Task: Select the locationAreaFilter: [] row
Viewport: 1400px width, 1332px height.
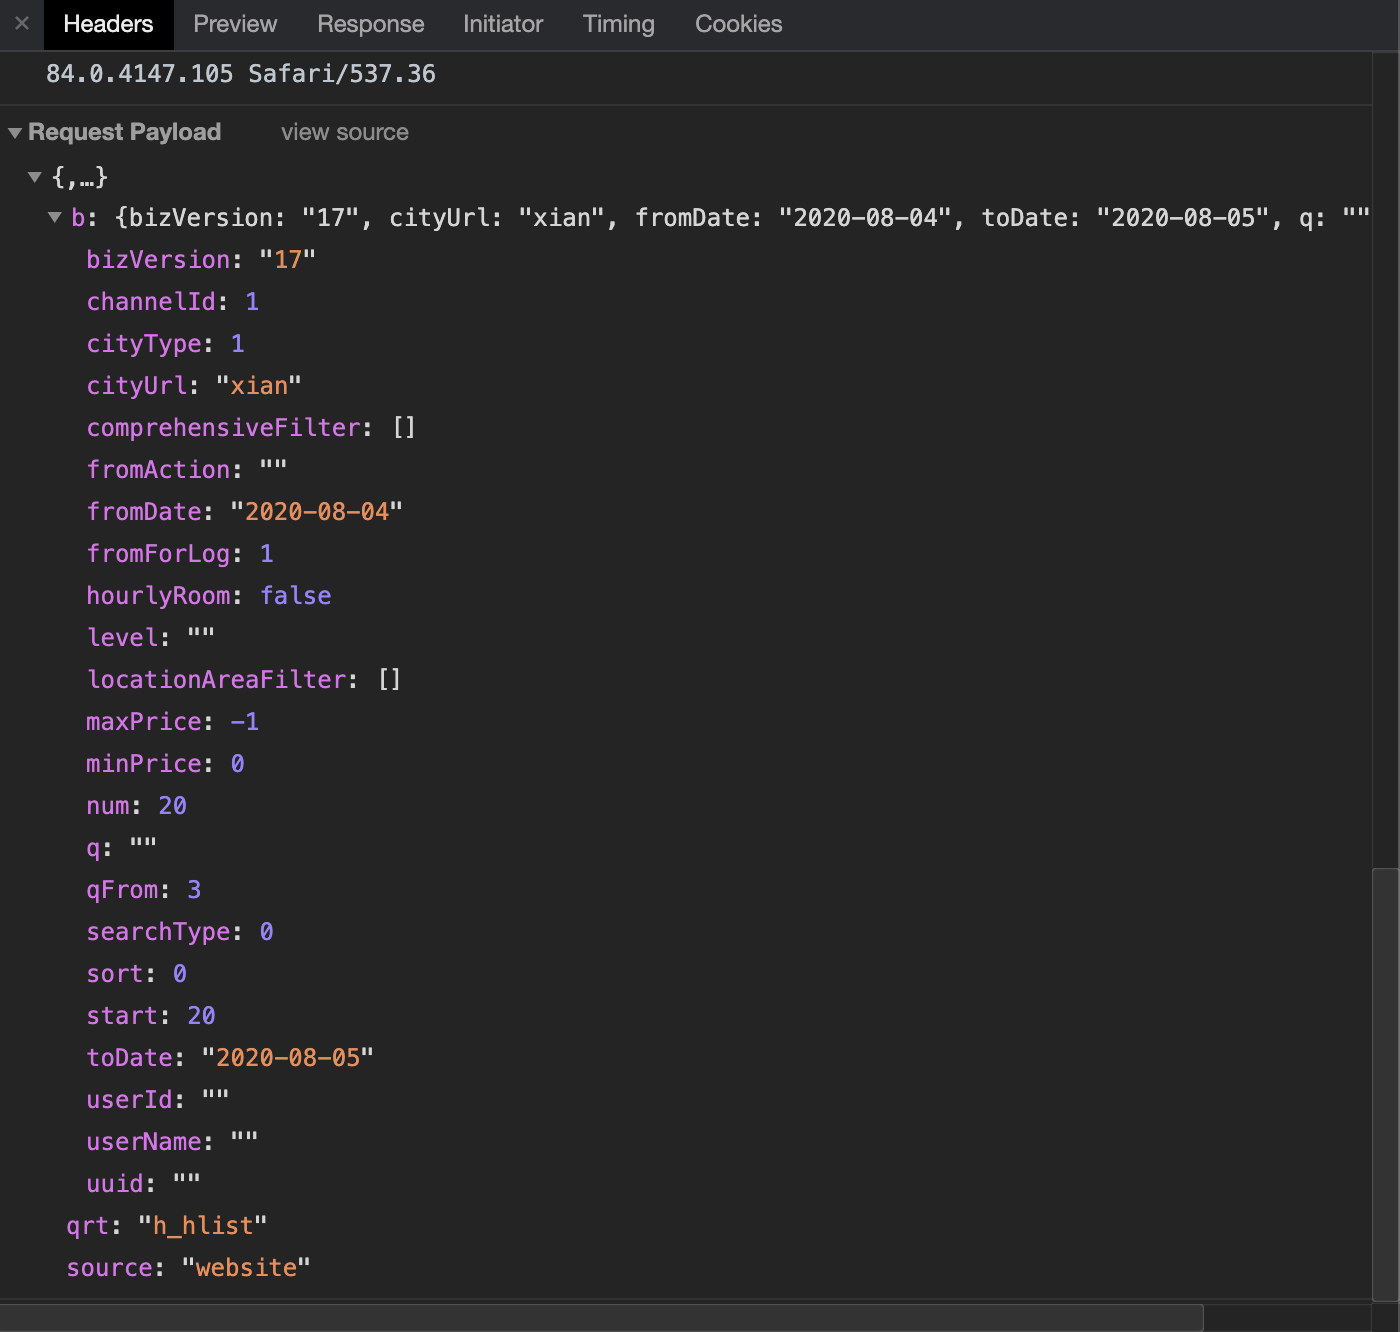Action: [x=244, y=680]
